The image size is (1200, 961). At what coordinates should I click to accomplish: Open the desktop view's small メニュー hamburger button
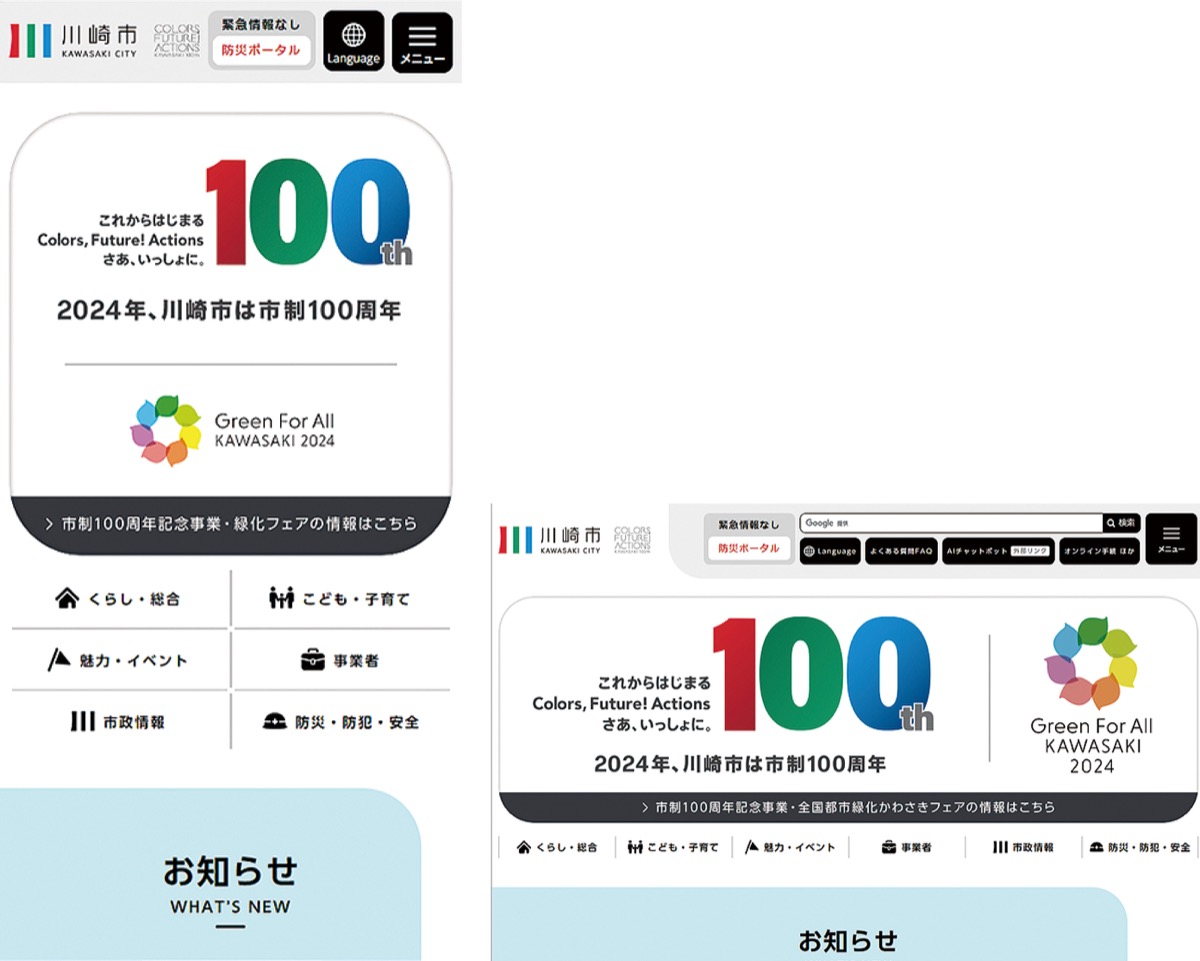point(1170,538)
